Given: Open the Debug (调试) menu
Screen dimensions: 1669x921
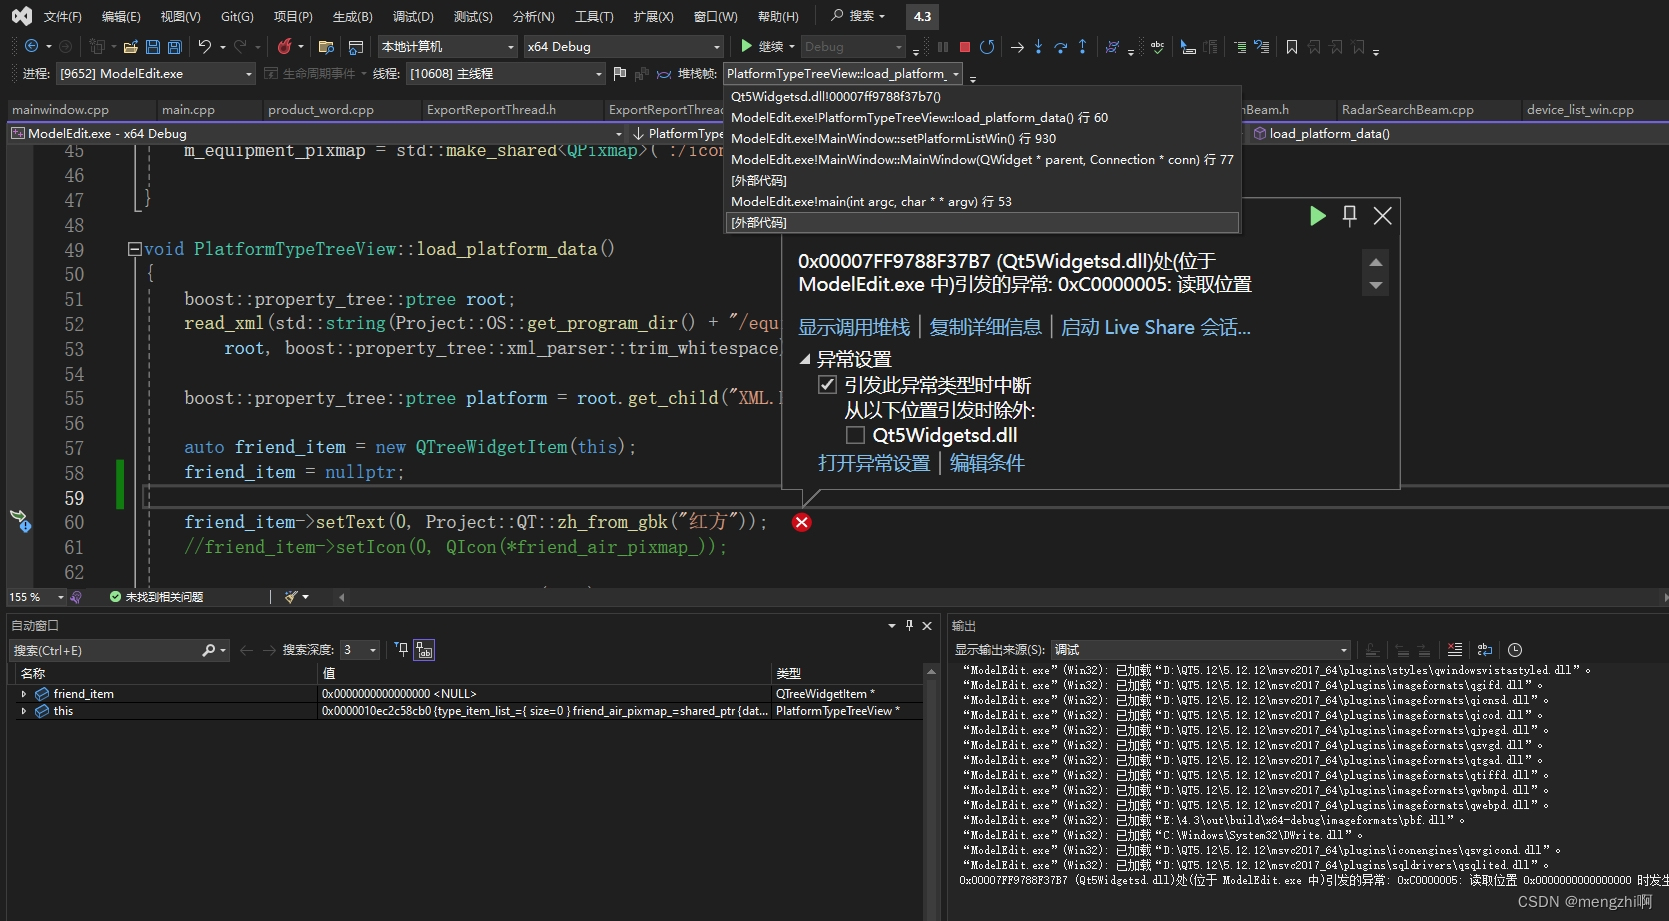Looking at the screenshot, I should coord(413,16).
